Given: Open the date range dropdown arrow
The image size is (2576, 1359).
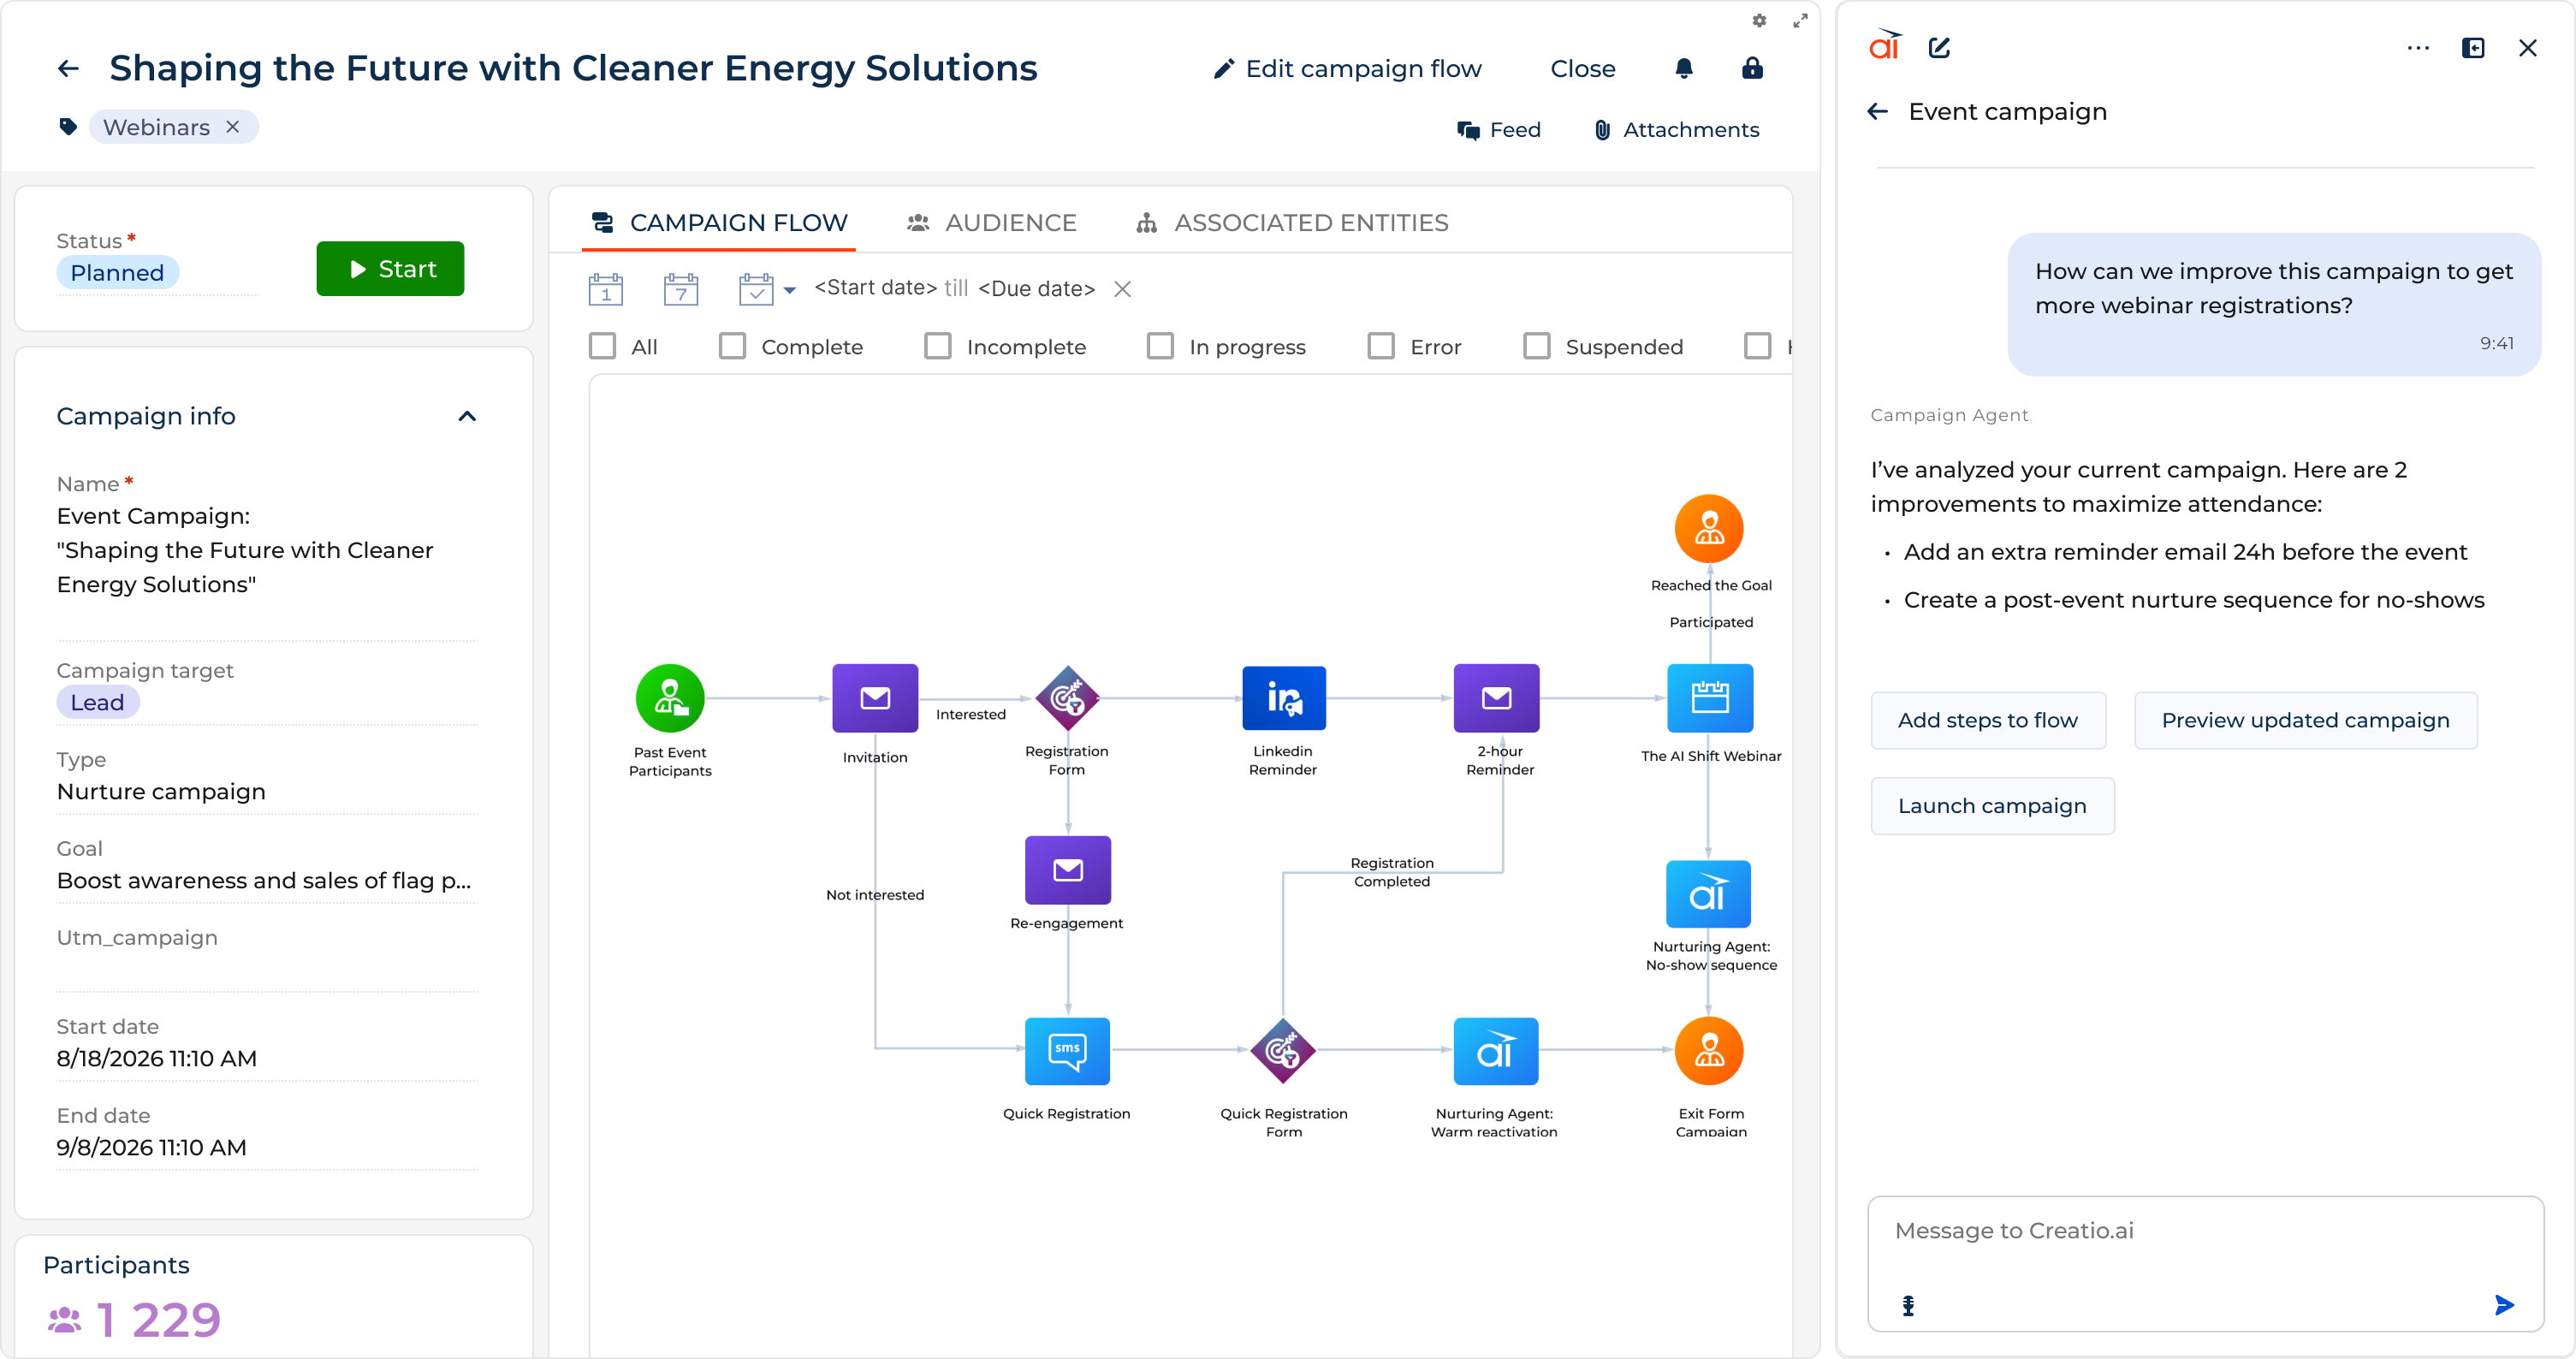Looking at the screenshot, I should point(790,290).
